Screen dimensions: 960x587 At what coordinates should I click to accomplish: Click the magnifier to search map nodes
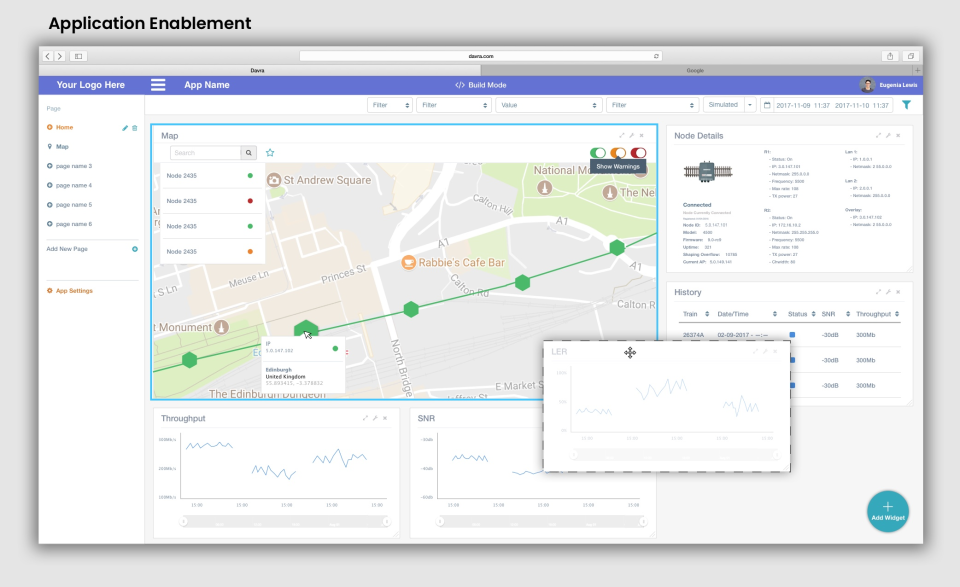[249, 152]
